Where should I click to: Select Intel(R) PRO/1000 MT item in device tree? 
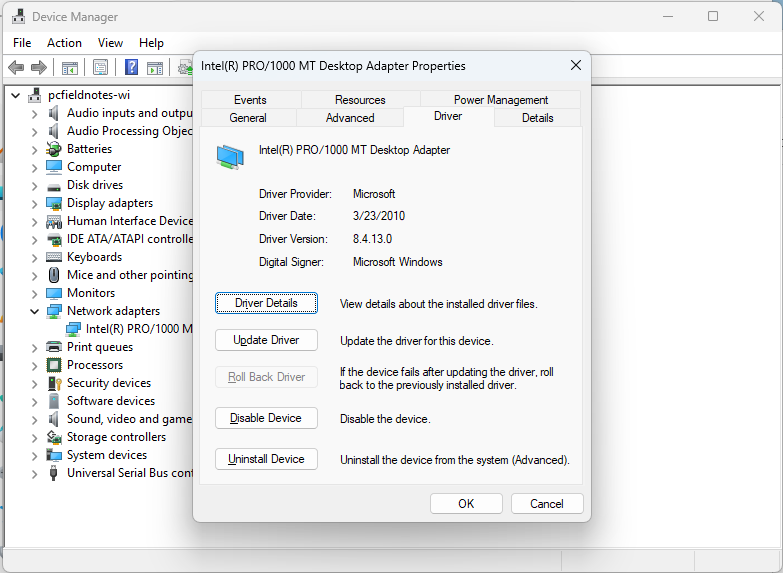point(139,329)
